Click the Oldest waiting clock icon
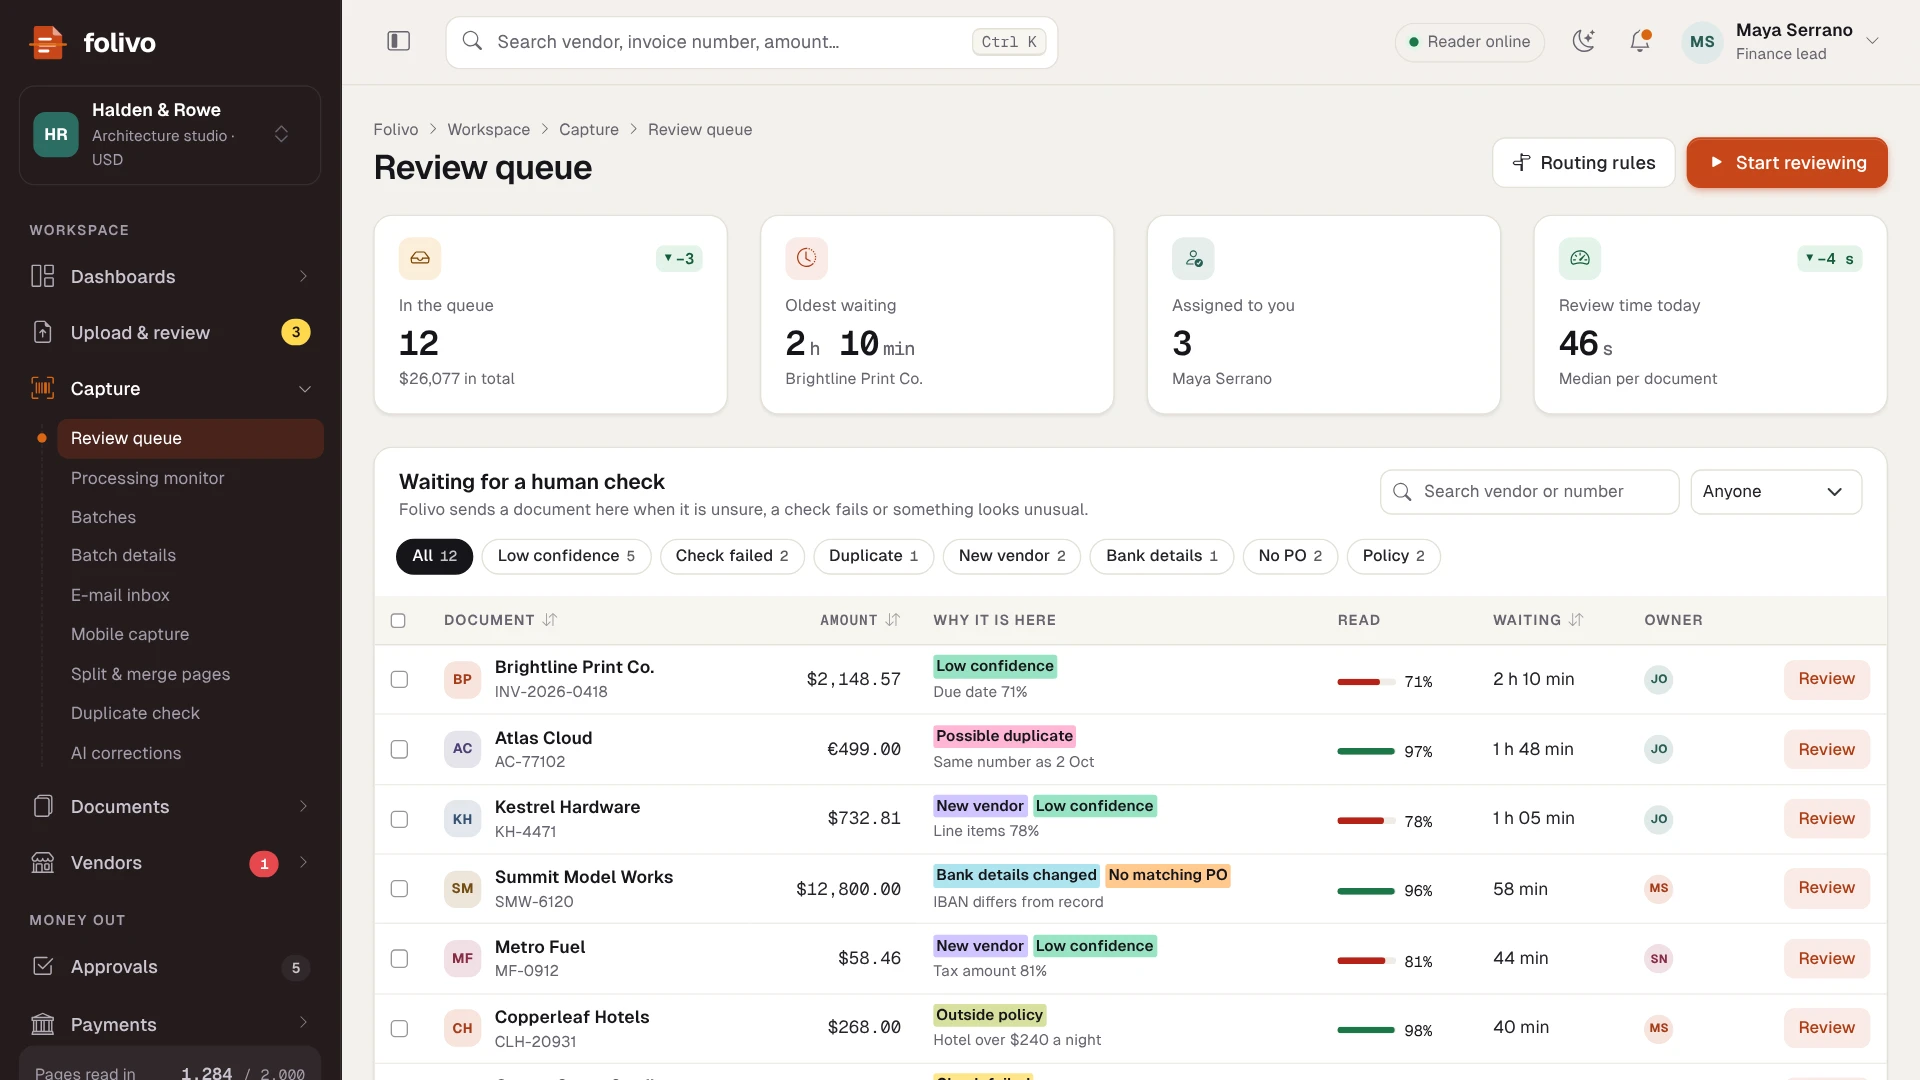 [x=806, y=258]
